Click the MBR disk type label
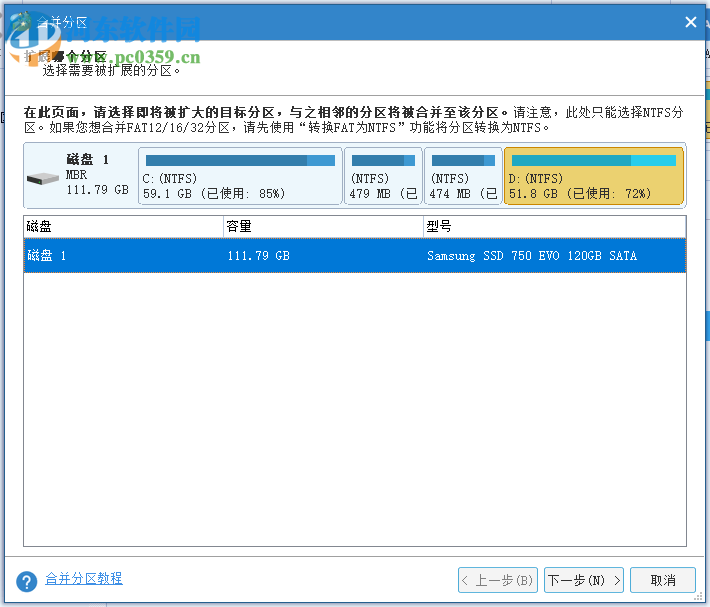The image size is (710, 607). (77, 175)
